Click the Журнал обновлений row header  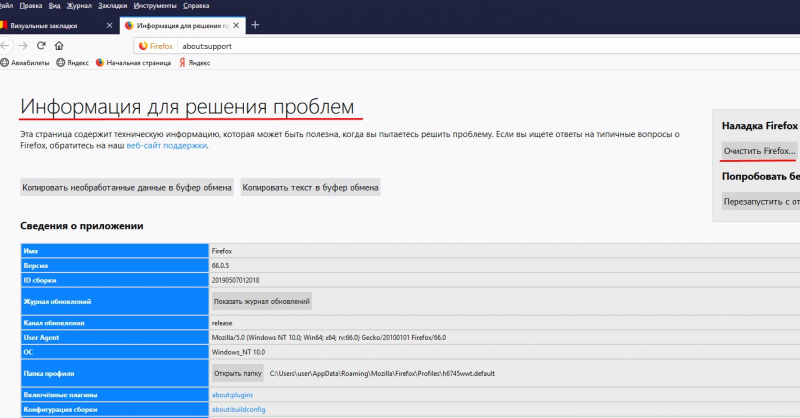click(115, 302)
